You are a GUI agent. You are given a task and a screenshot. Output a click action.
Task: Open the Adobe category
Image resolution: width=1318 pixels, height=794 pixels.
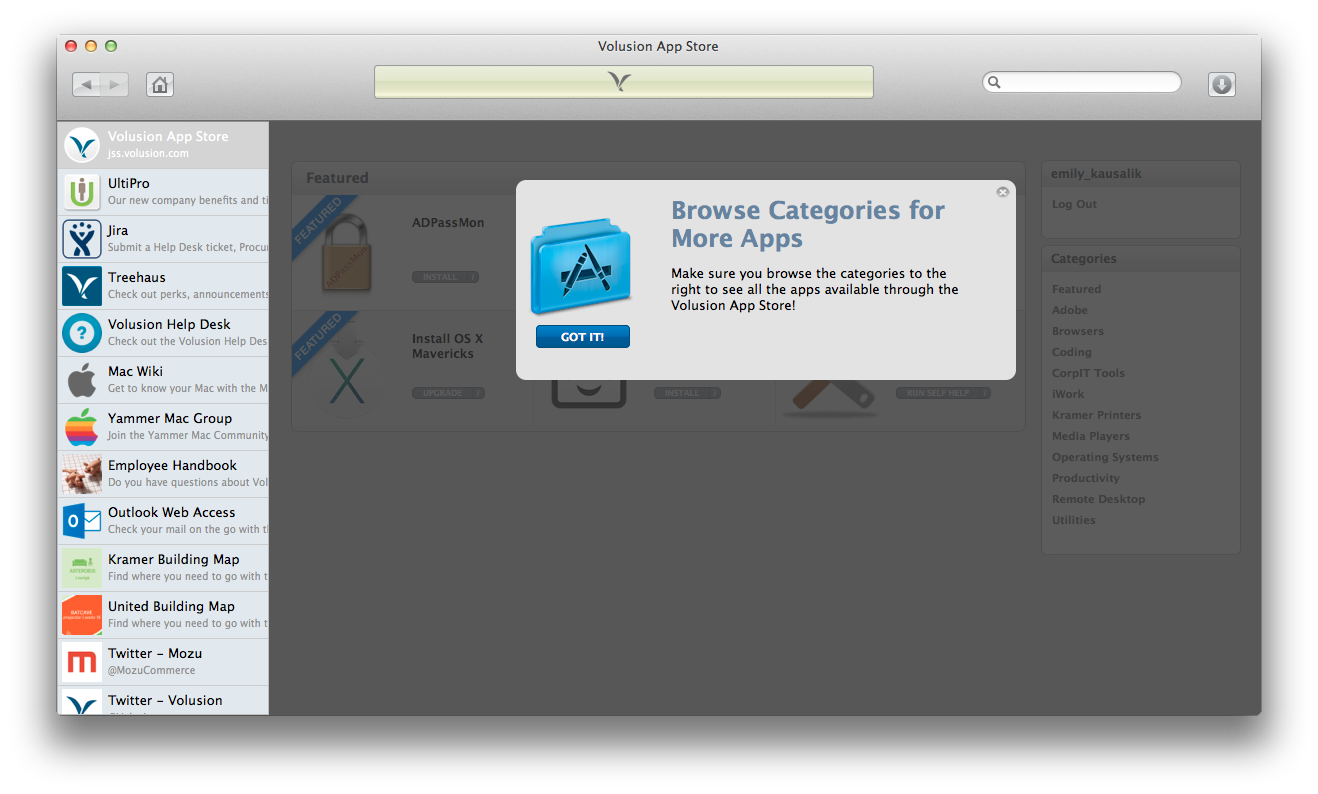coord(1070,310)
